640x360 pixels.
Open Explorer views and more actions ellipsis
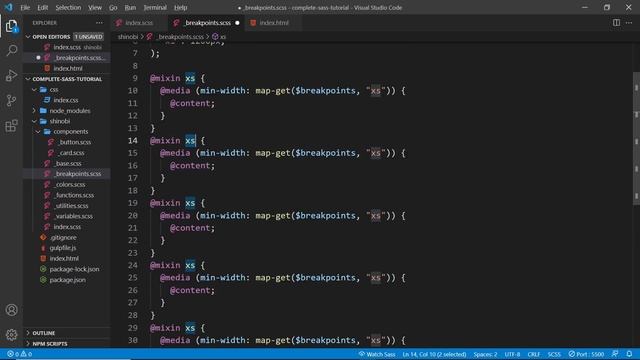click(100, 23)
